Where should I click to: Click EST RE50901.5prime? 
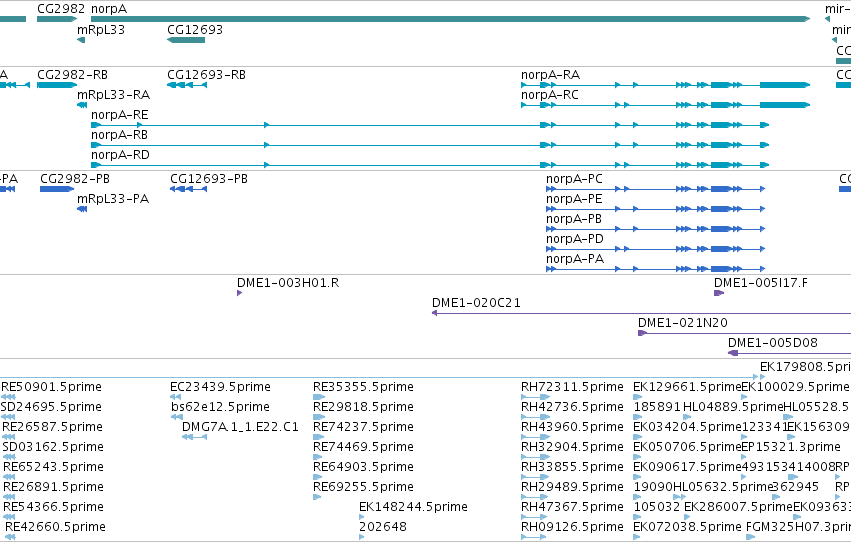(x=52, y=387)
